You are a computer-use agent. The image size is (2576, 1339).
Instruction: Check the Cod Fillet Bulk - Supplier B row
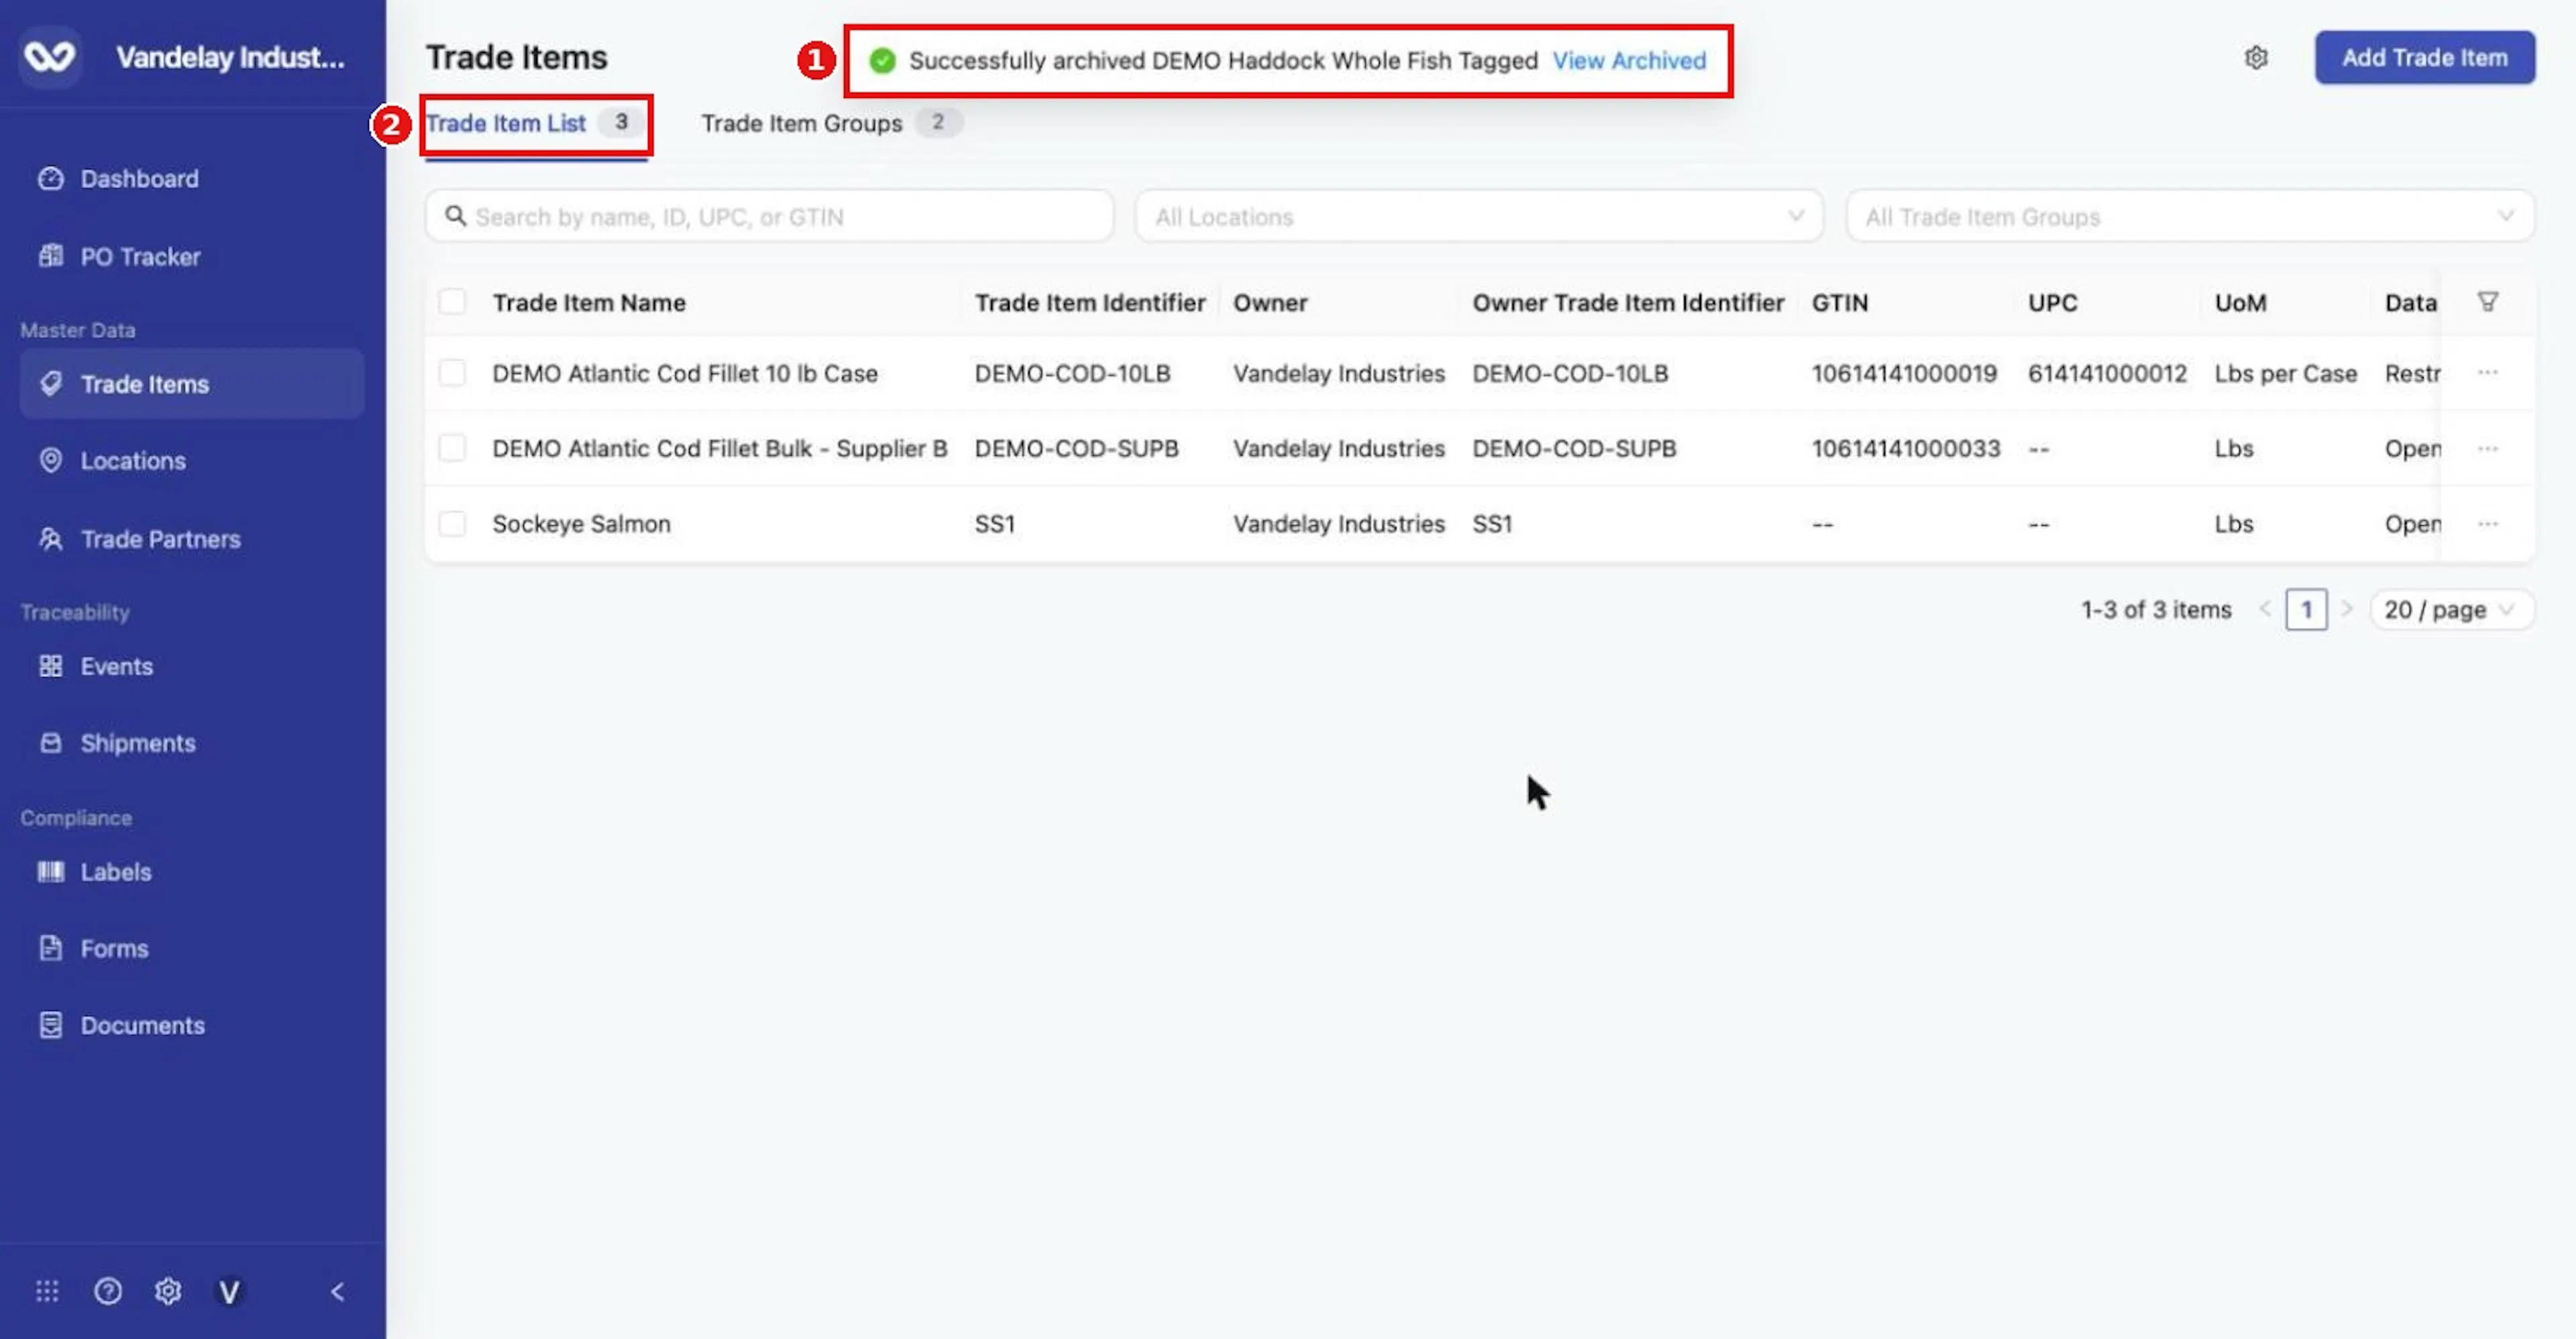(x=452, y=448)
